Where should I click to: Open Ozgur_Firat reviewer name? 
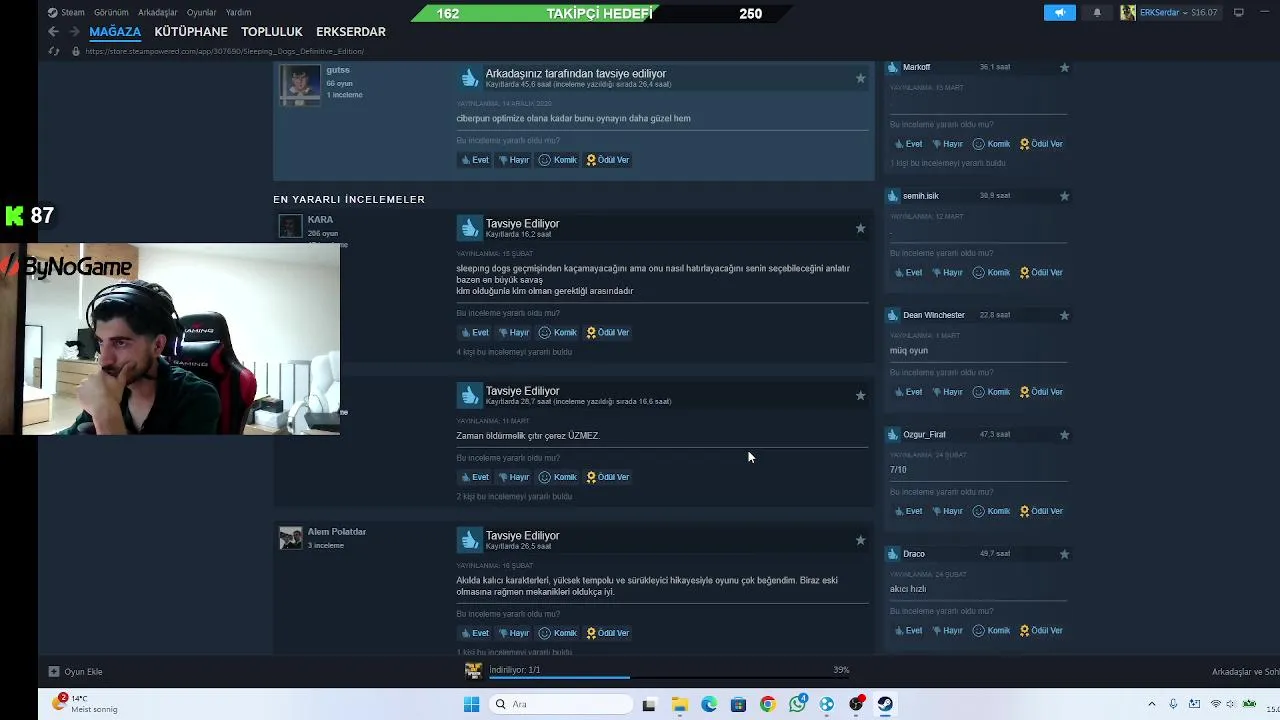(x=924, y=435)
